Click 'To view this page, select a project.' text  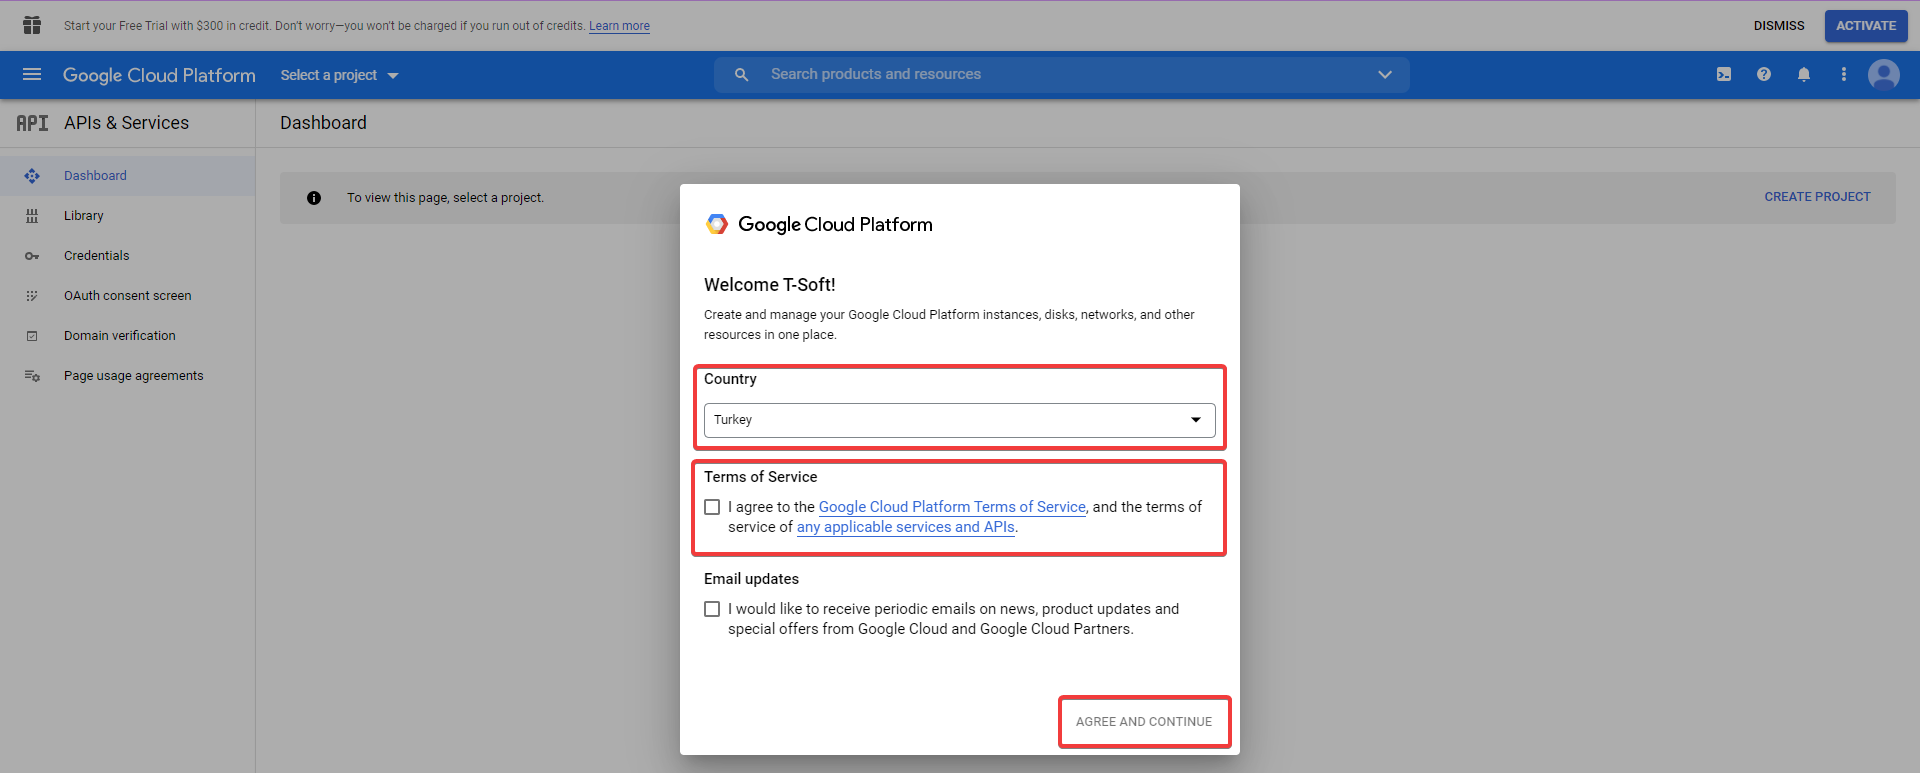tap(445, 198)
